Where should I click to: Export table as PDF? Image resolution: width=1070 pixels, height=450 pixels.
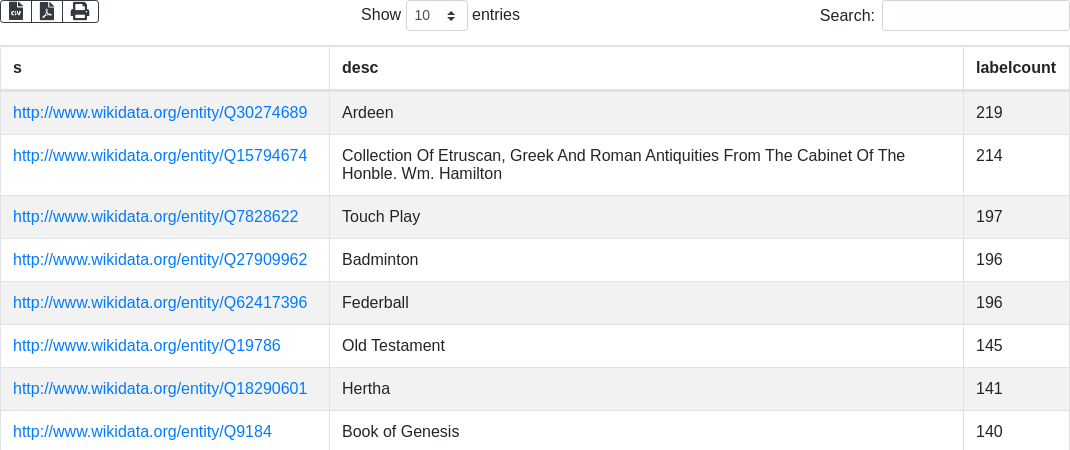pos(47,11)
